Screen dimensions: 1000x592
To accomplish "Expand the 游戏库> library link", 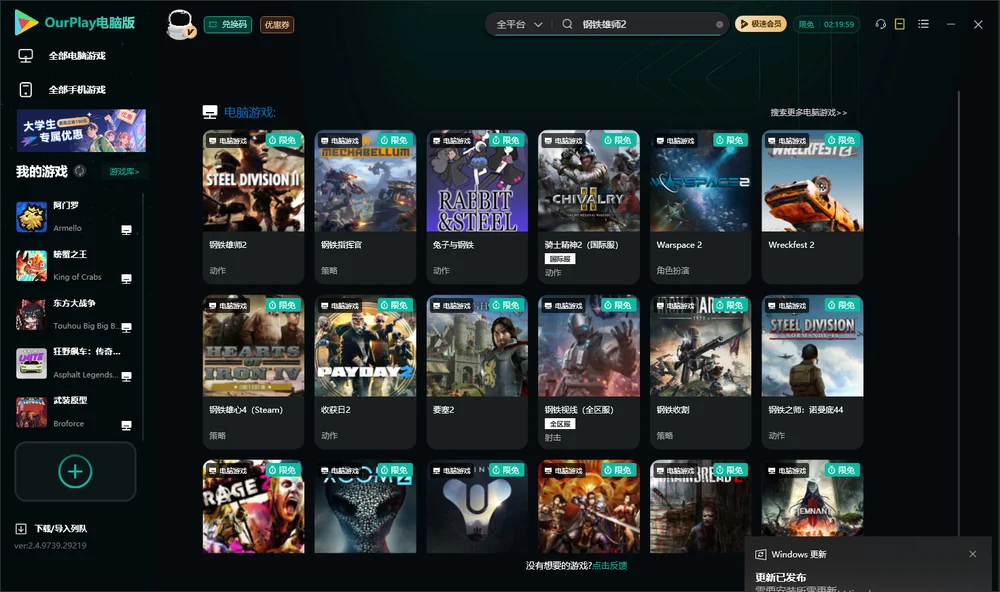I will [124, 172].
